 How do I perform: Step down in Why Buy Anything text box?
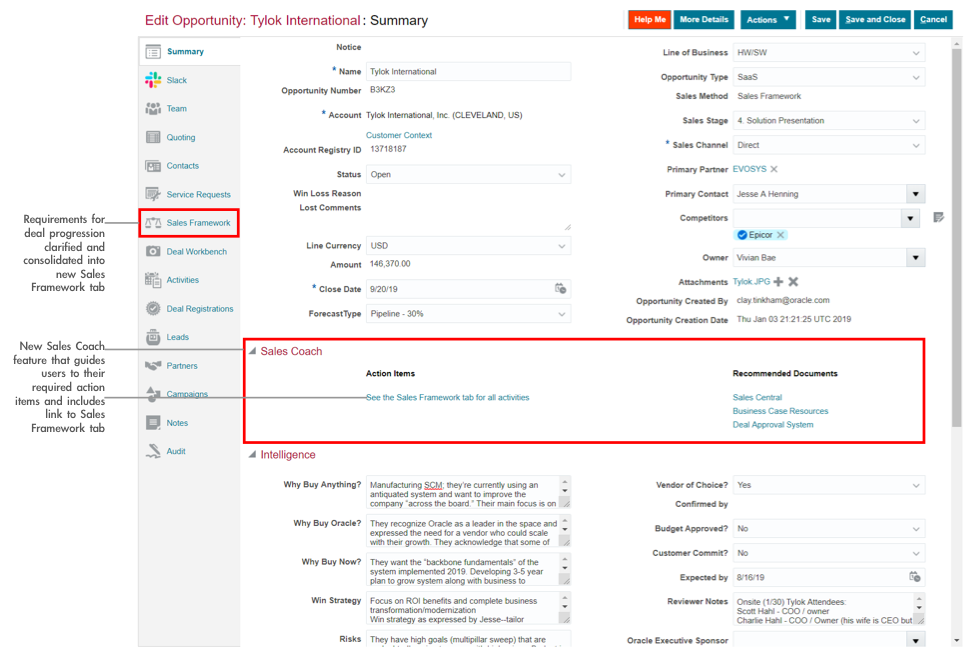click(565, 492)
